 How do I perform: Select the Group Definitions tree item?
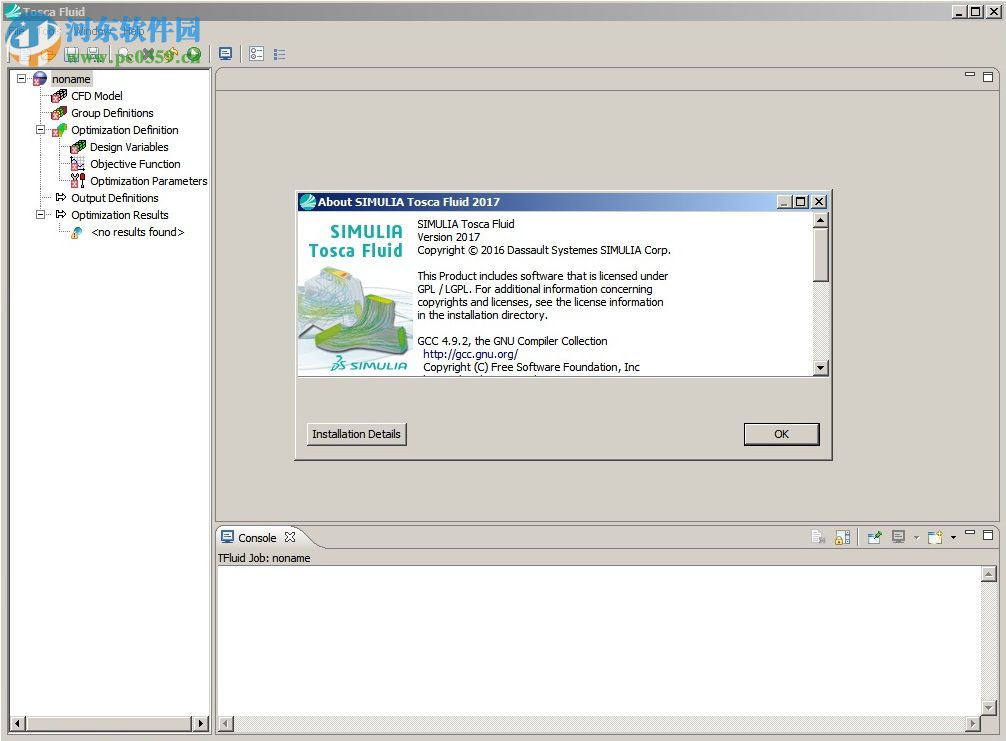pyautogui.click(x=112, y=113)
